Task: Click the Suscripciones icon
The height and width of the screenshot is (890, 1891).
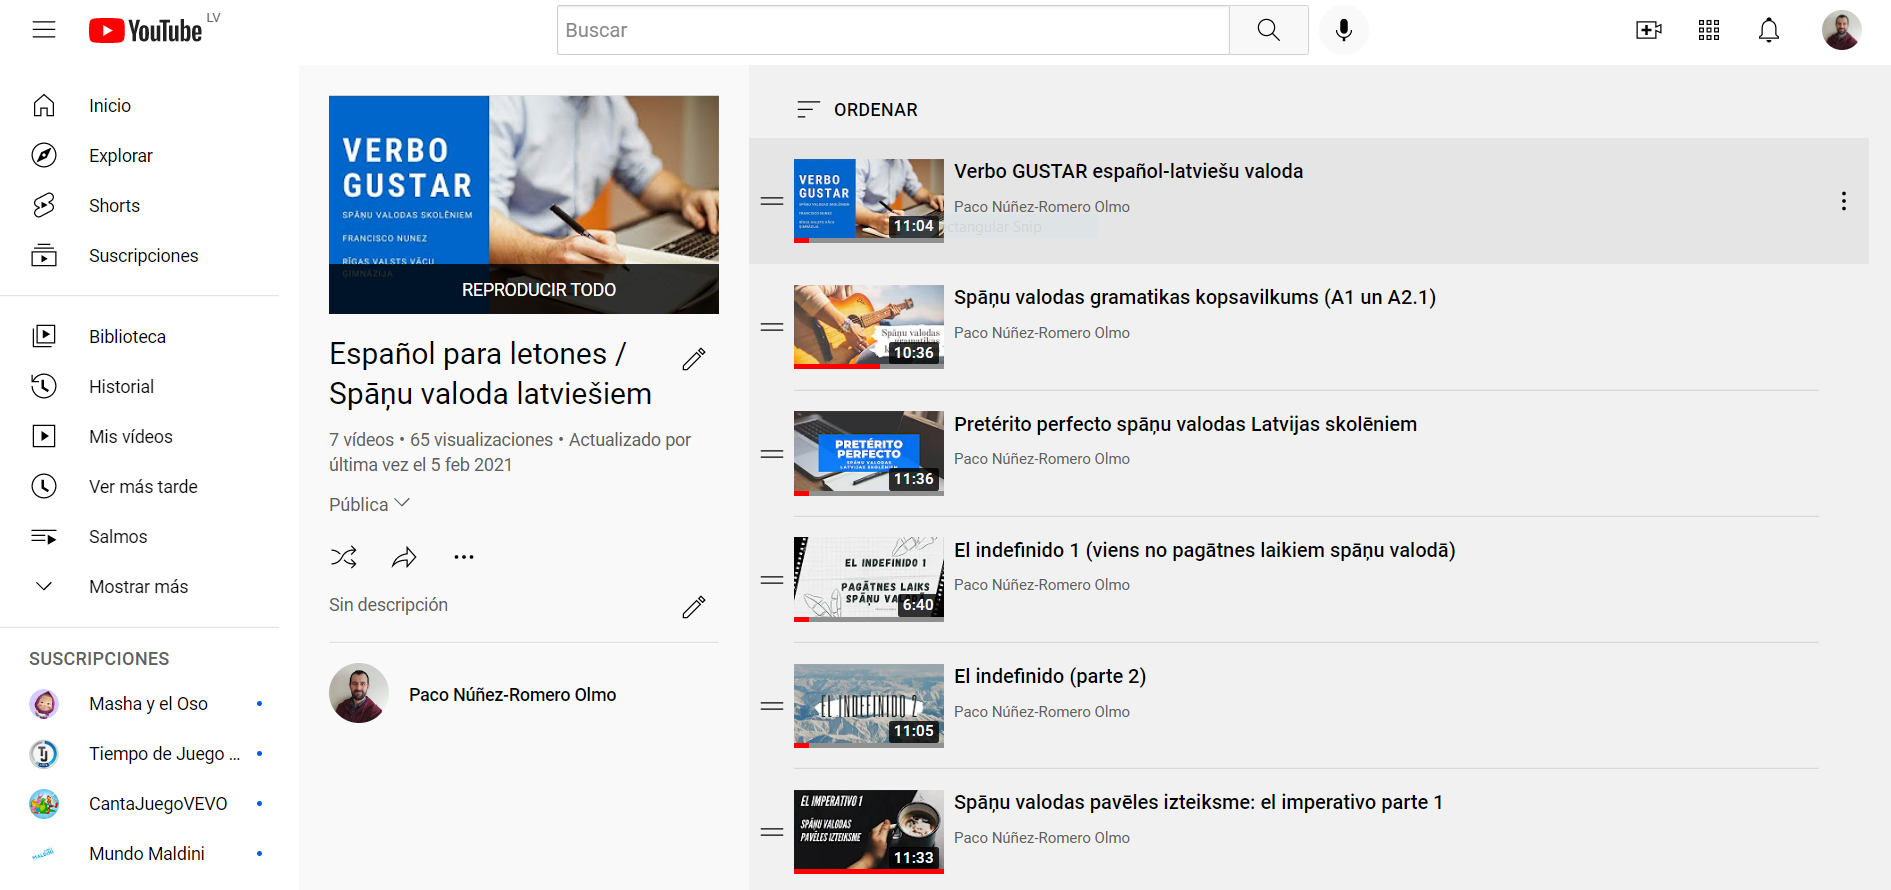Action: [44, 255]
